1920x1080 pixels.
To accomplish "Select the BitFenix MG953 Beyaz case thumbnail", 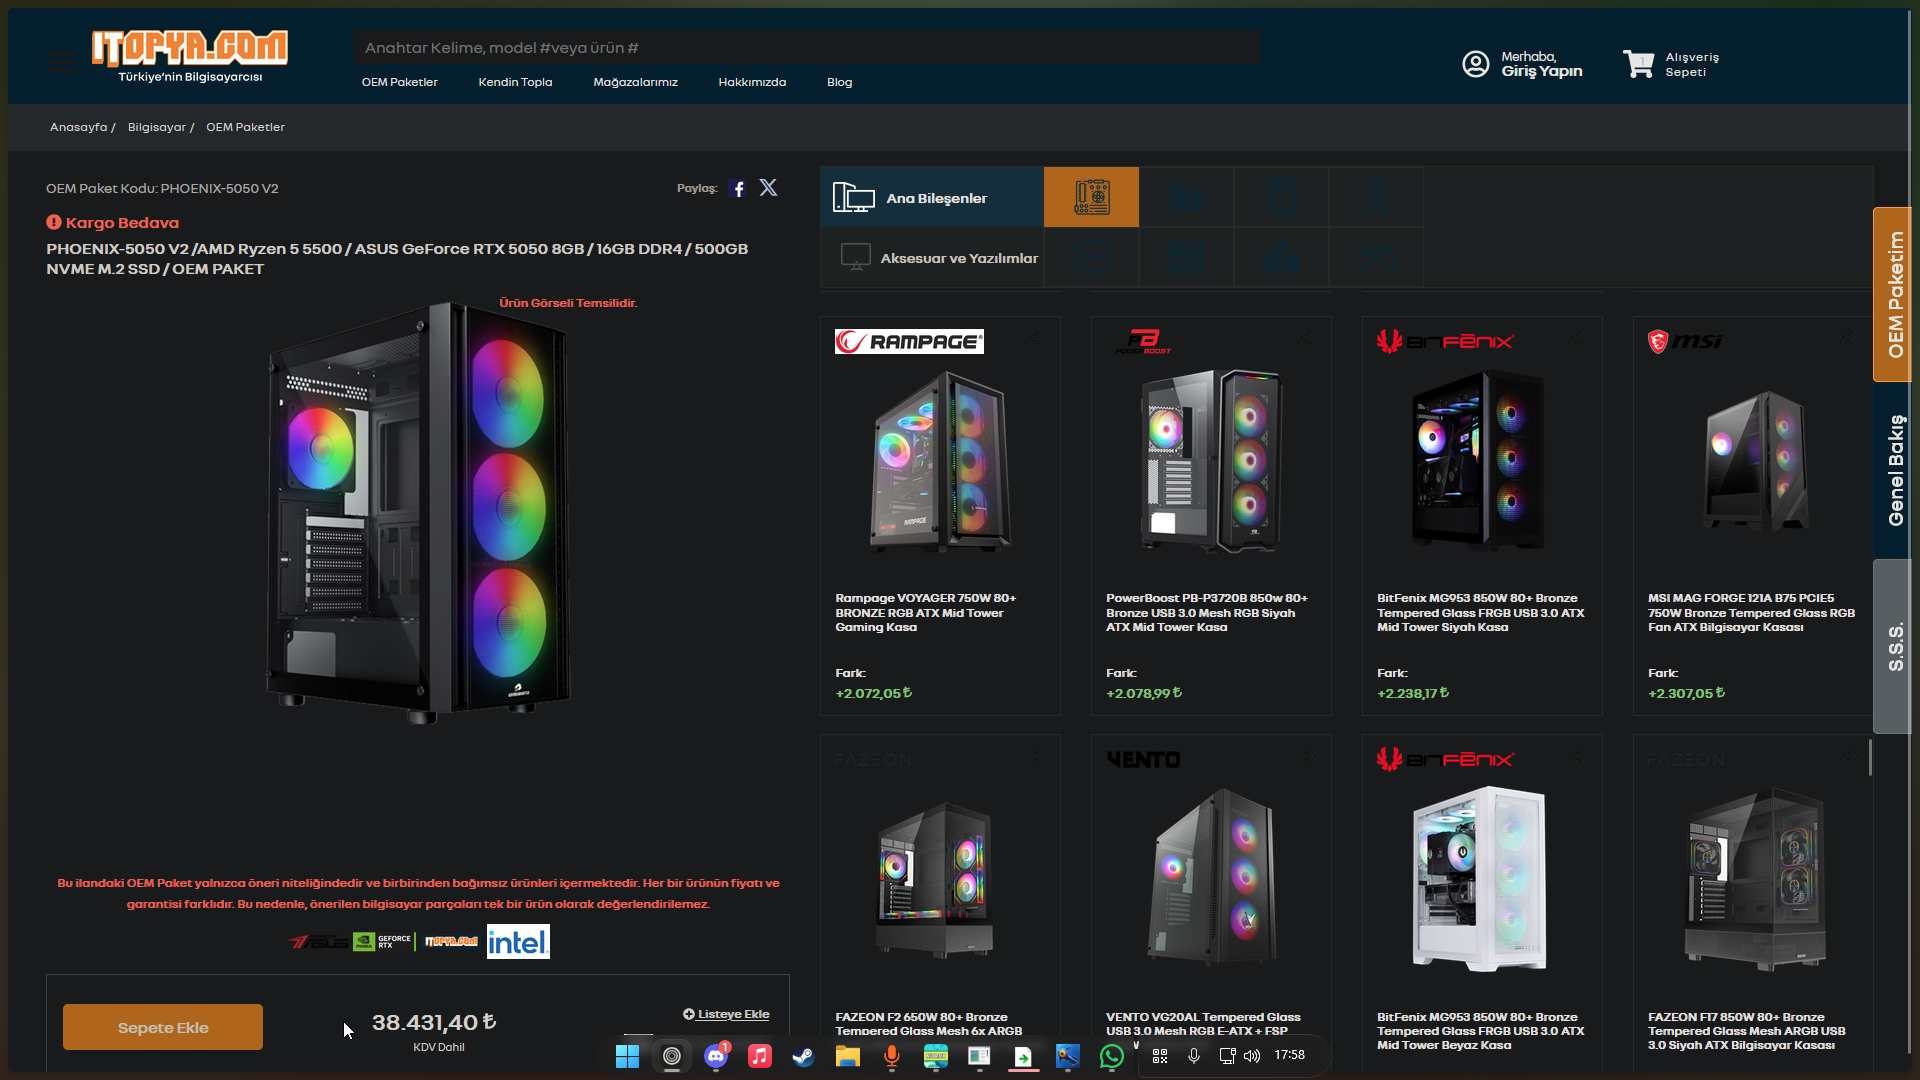I will click(x=1480, y=878).
